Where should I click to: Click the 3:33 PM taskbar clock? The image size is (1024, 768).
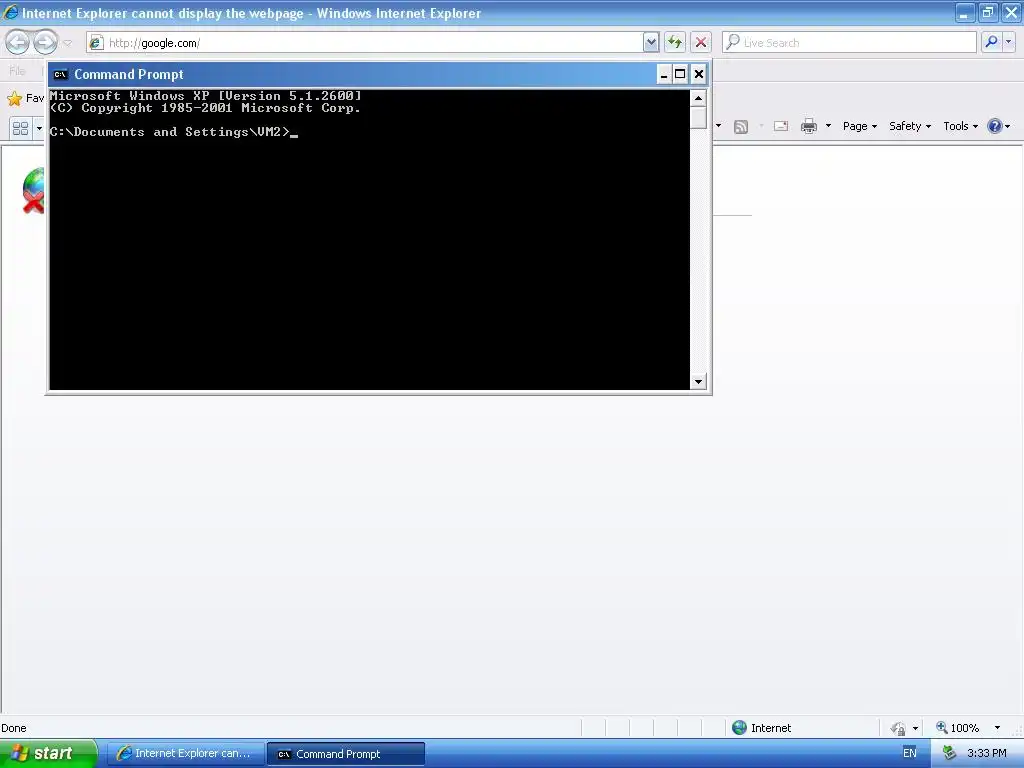click(986, 753)
